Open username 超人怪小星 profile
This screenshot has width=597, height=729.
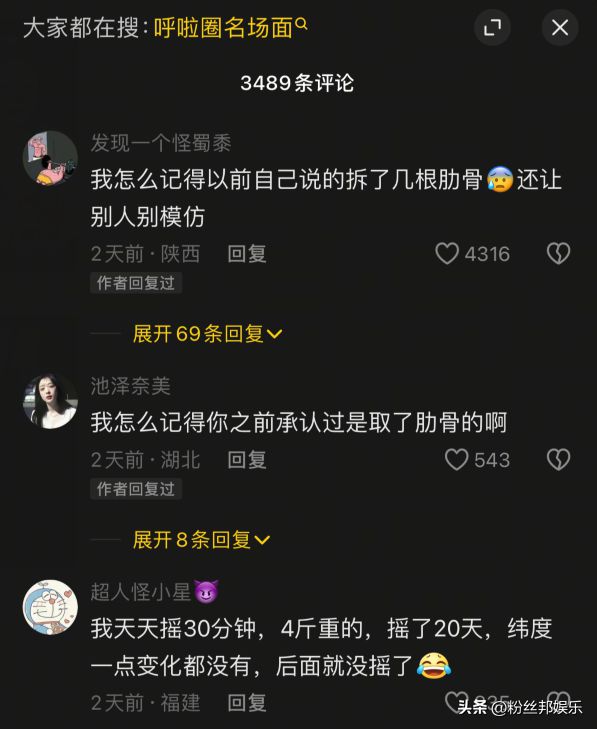click(x=141, y=592)
